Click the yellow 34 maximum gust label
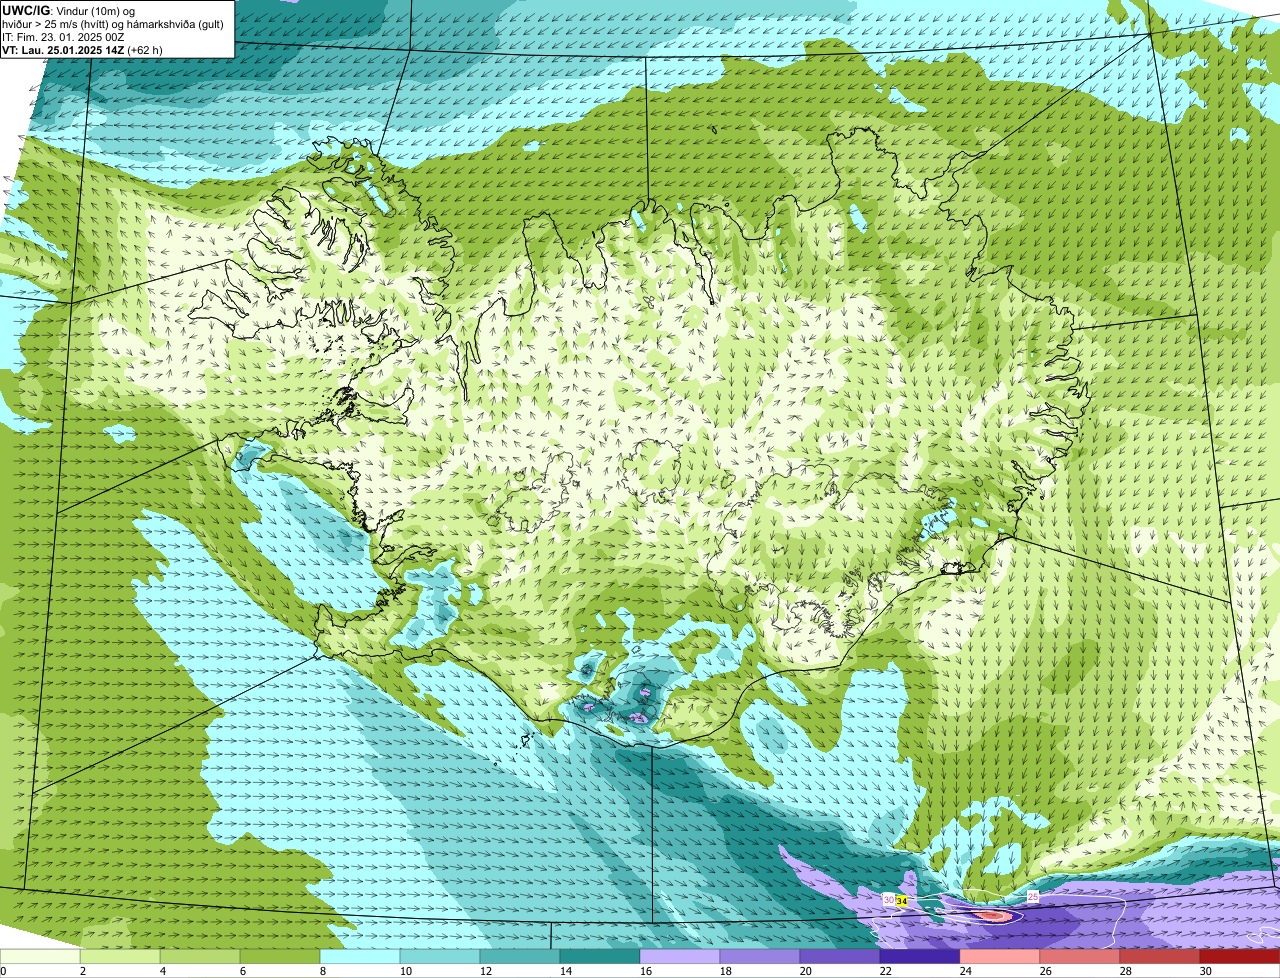This screenshot has width=1280, height=978. click(902, 901)
